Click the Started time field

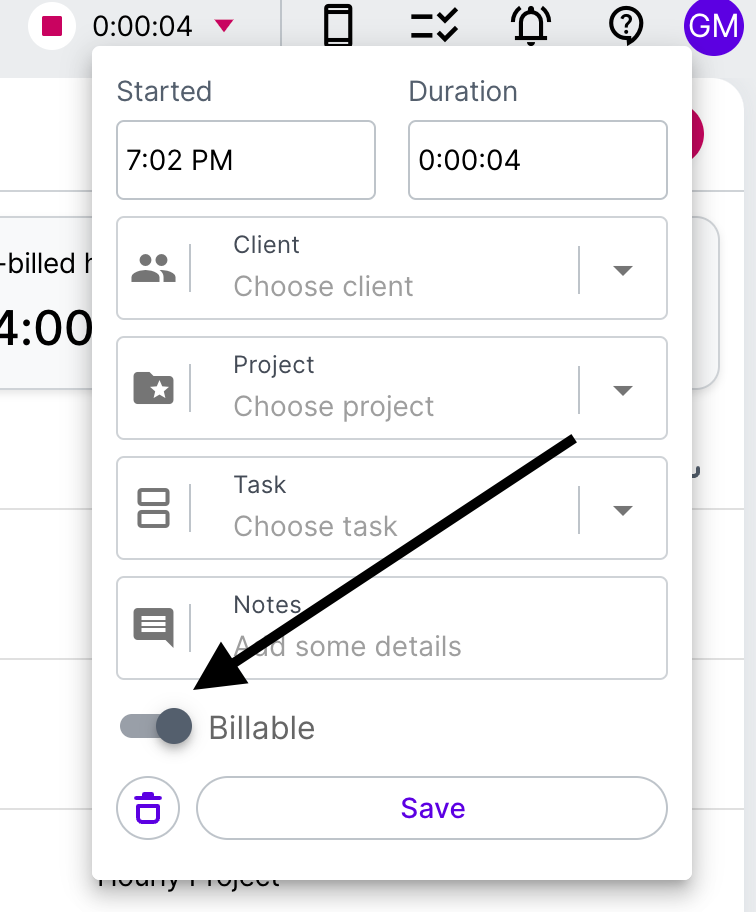click(246, 160)
